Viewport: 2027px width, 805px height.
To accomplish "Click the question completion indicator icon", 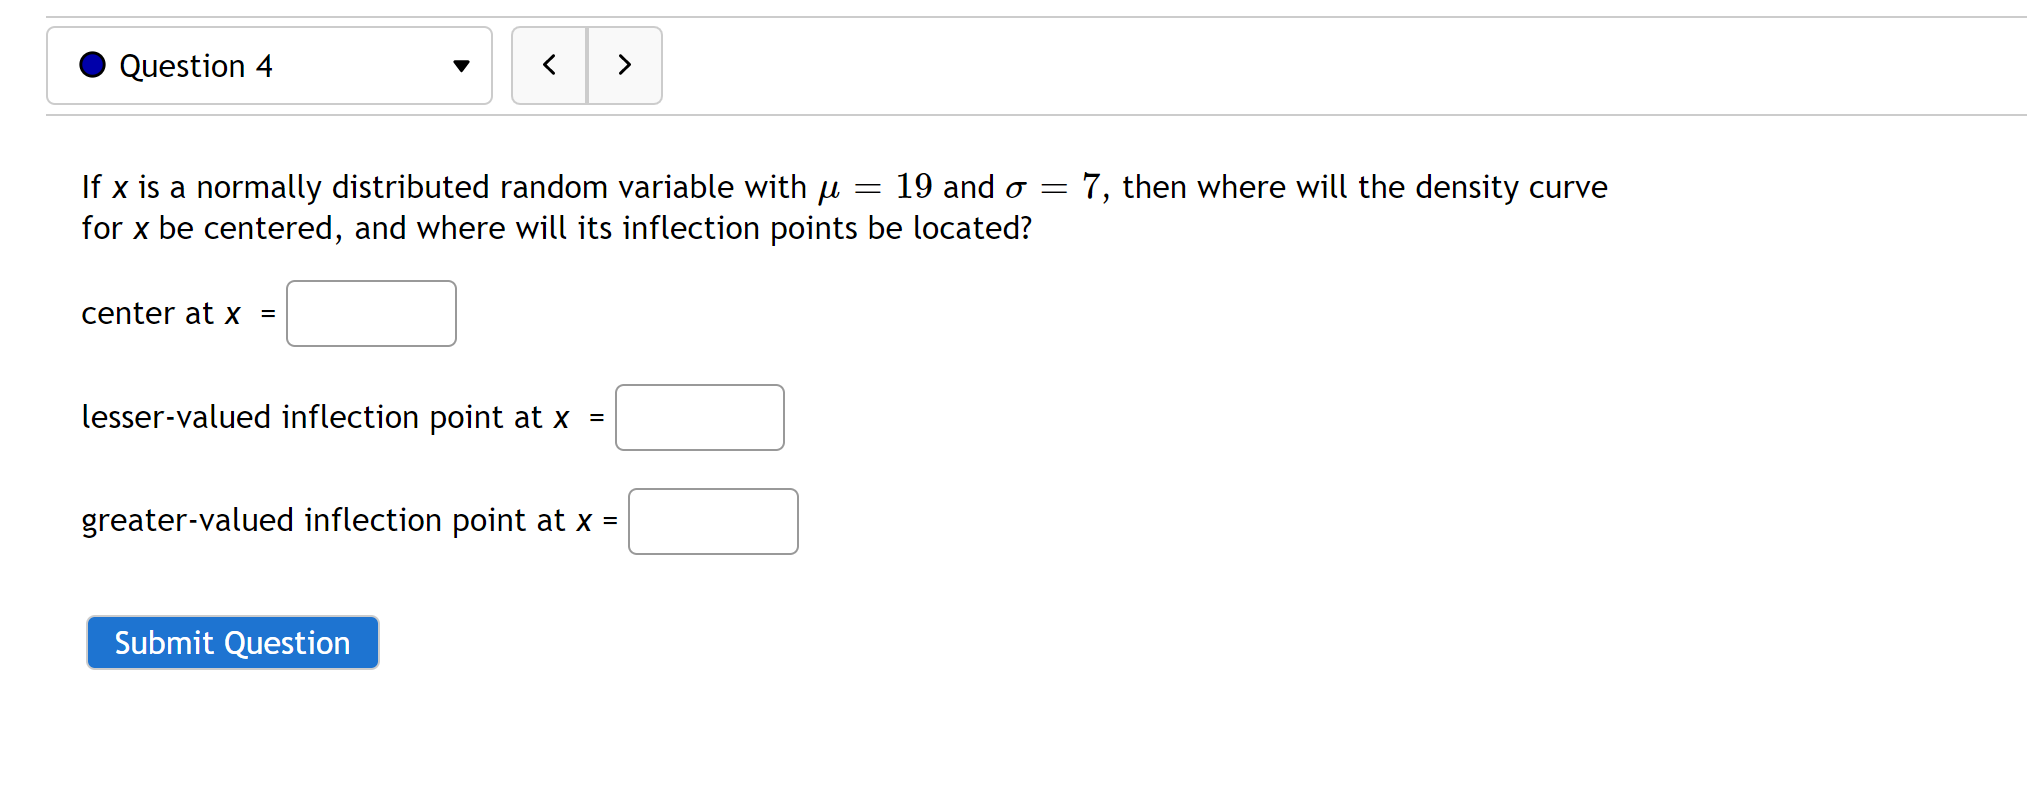I will [x=91, y=65].
